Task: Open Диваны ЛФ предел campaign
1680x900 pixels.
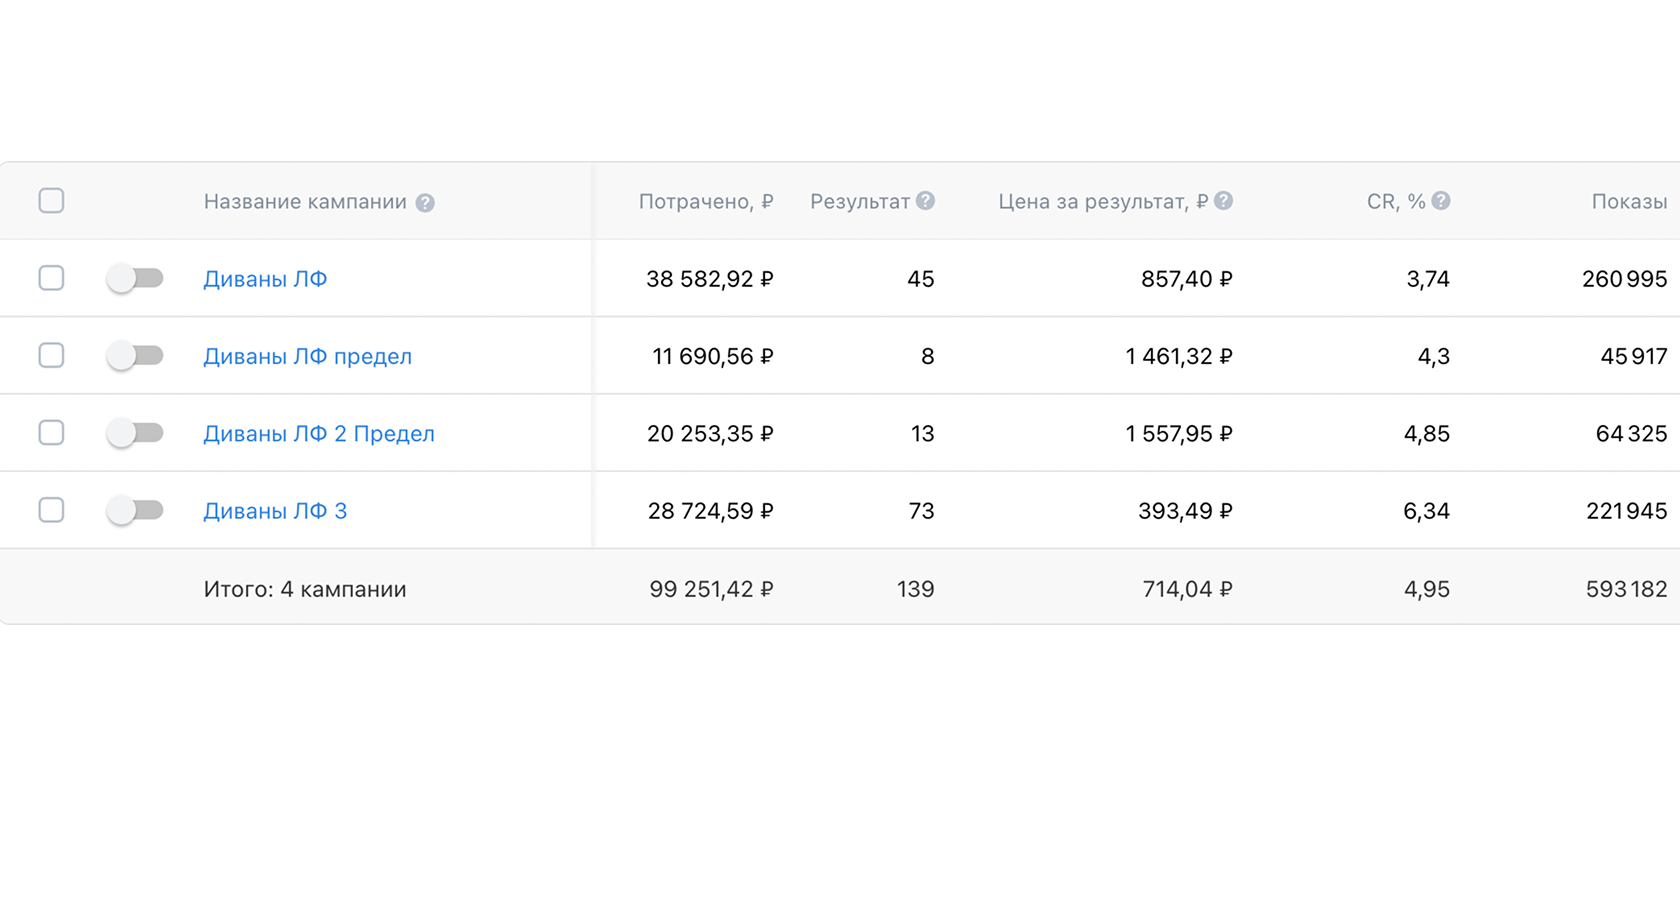Action: 307,357
